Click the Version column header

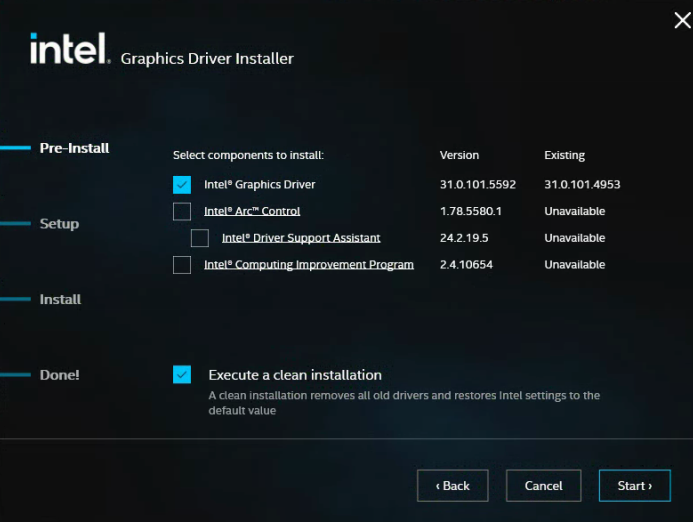(x=459, y=155)
